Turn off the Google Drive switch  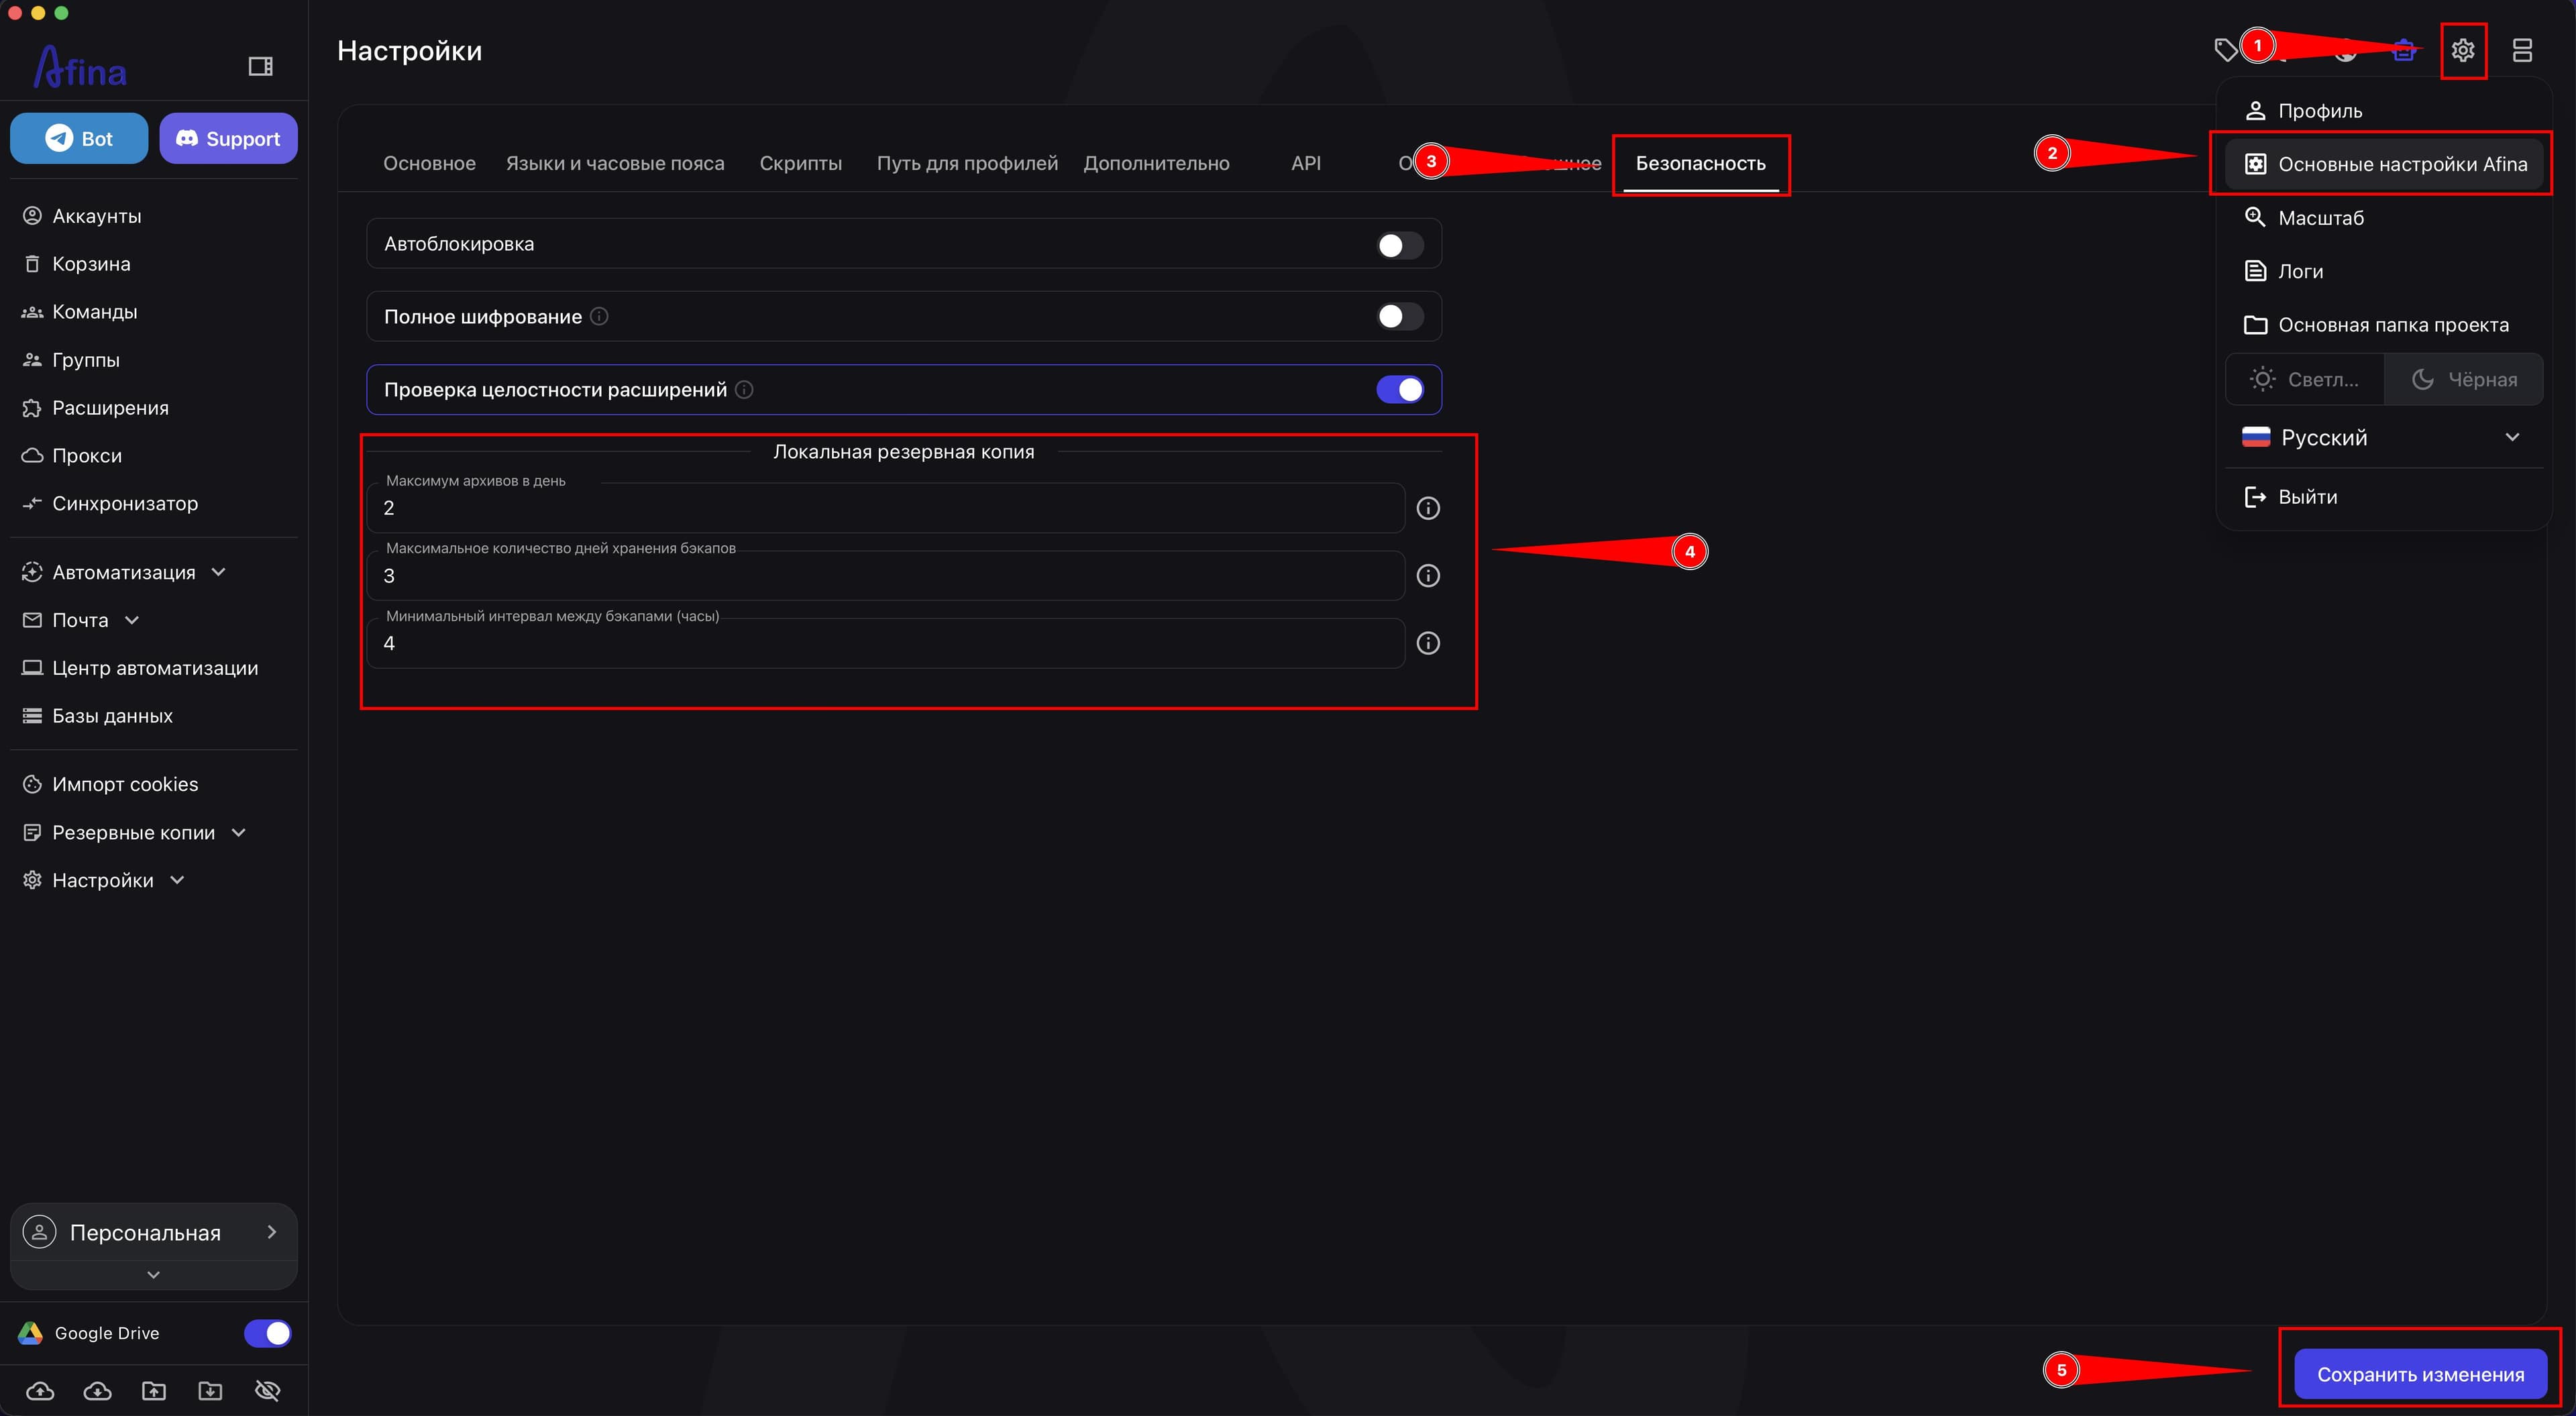267,1333
